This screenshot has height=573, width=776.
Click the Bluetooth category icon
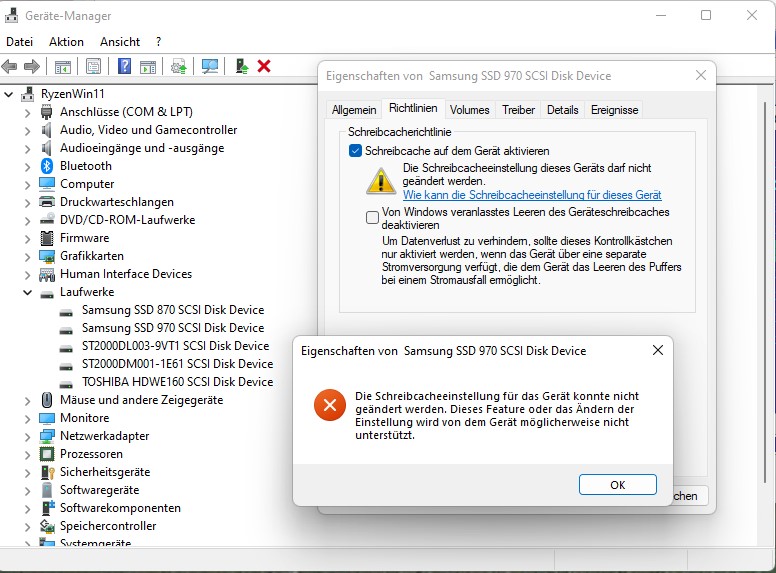[x=47, y=166]
